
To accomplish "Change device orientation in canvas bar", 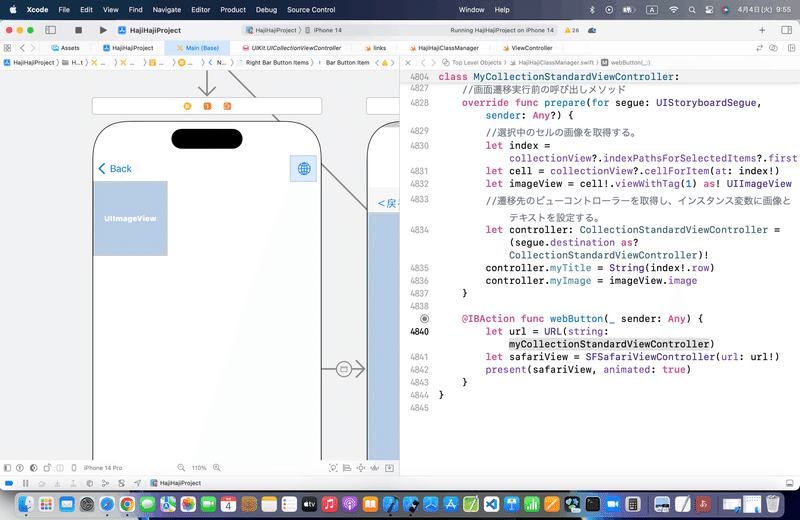I will [47, 467].
